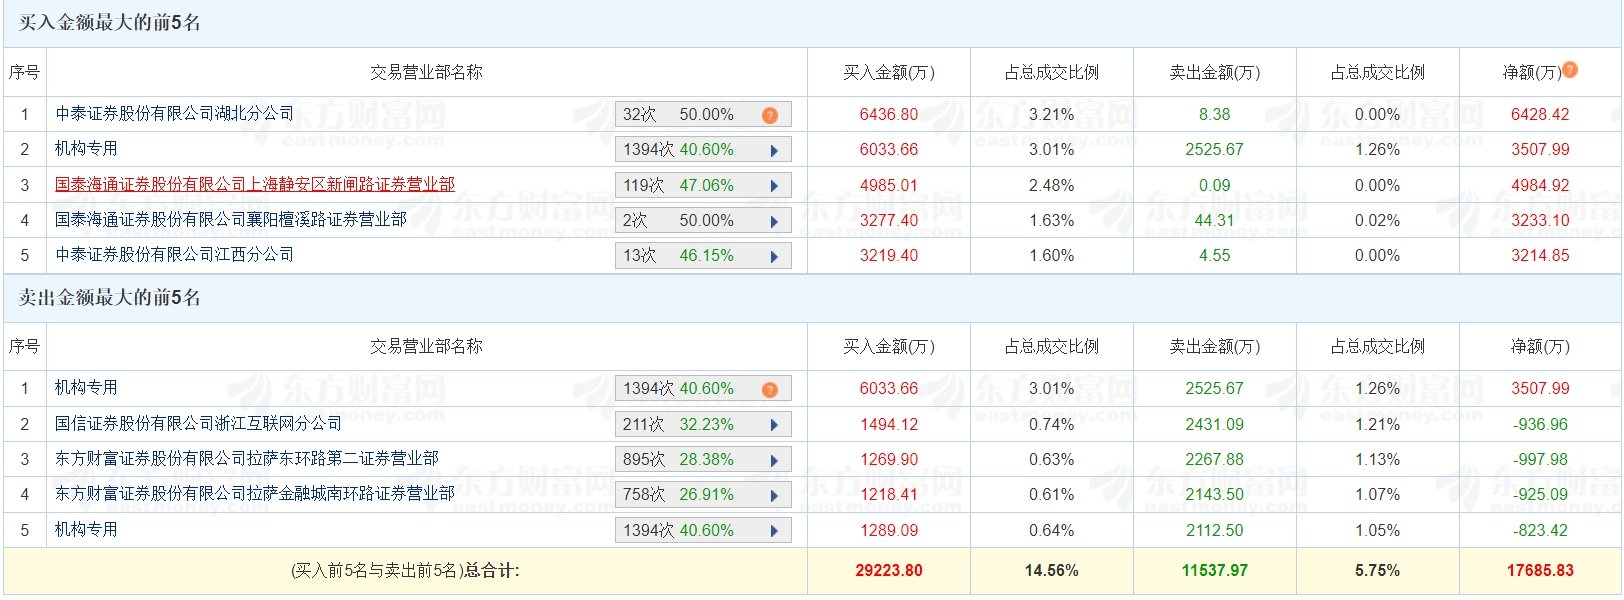Expand arrow in buy-list 机构专用 stats box

774,150
